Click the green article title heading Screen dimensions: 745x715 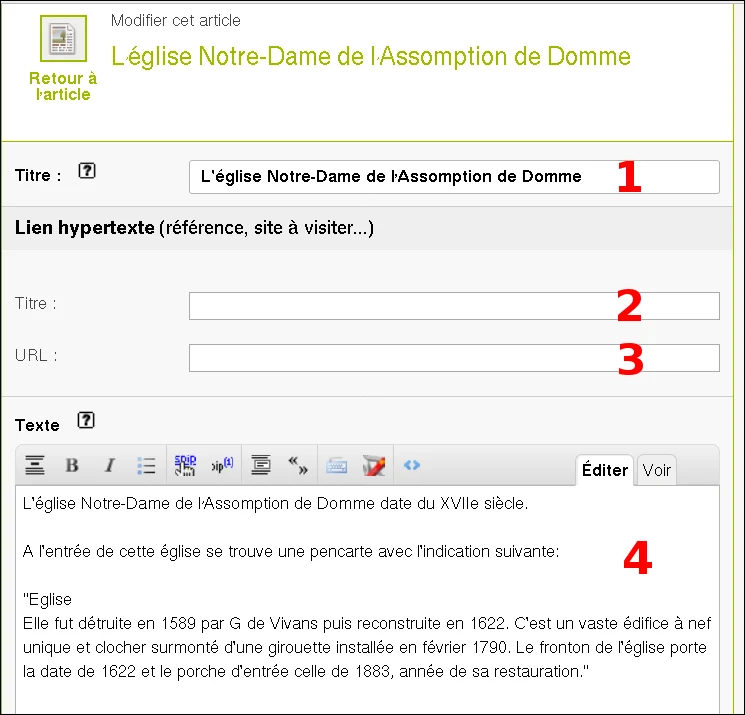click(x=371, y=56)
